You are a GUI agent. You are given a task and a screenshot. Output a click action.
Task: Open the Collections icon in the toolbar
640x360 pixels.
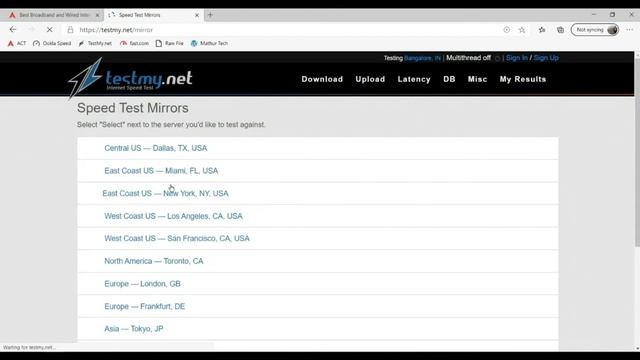[560, 30]
